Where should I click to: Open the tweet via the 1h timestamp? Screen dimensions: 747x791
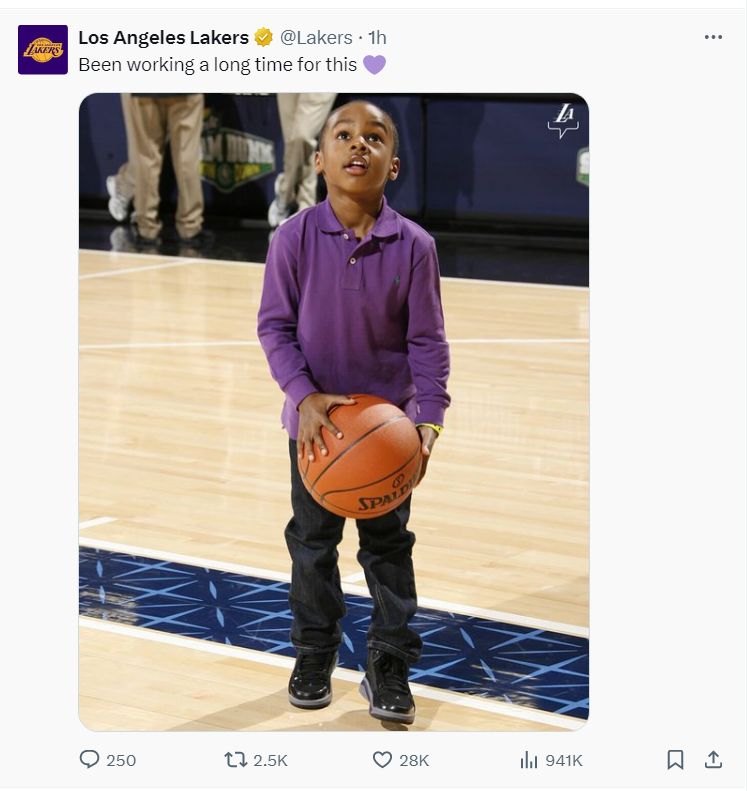tap(377, 38)
